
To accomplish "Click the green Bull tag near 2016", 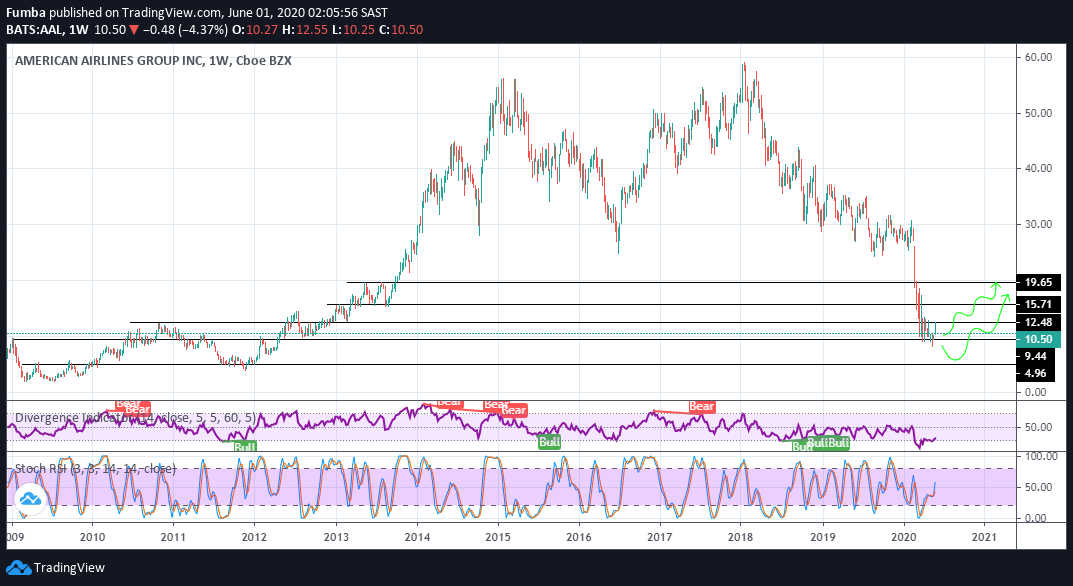I will (550, 442).
